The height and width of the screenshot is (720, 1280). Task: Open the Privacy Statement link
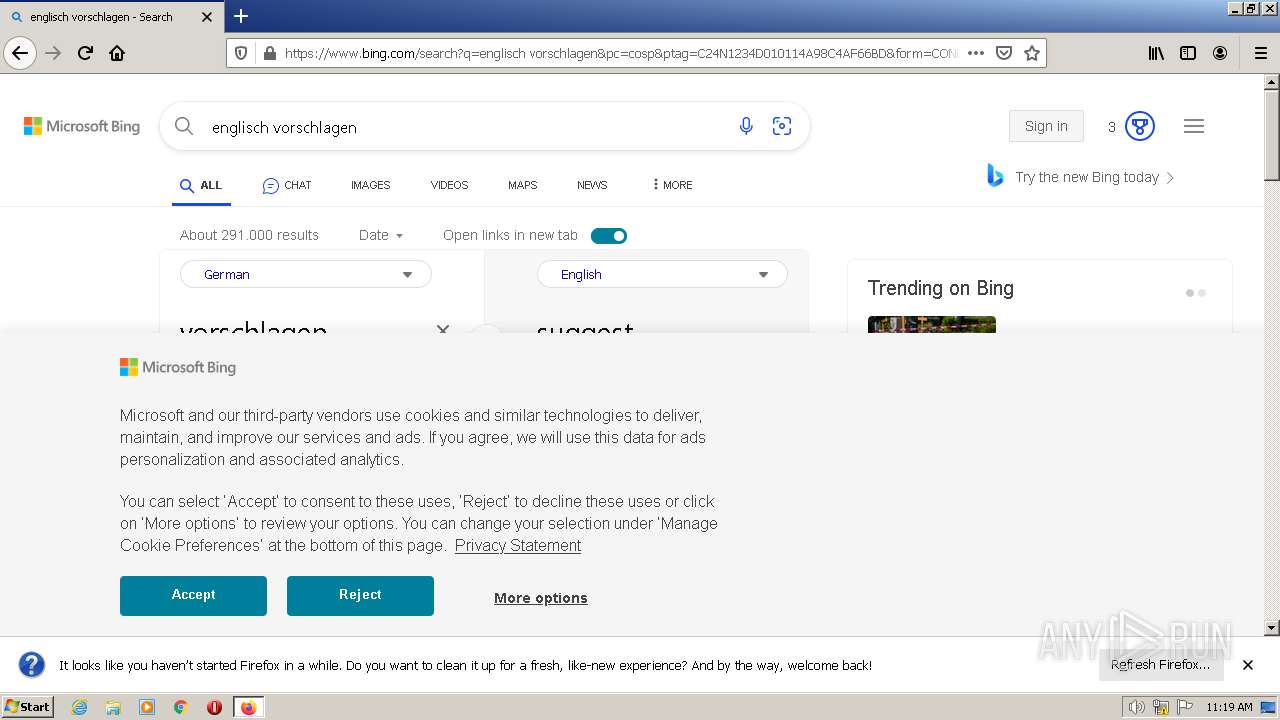518,545
